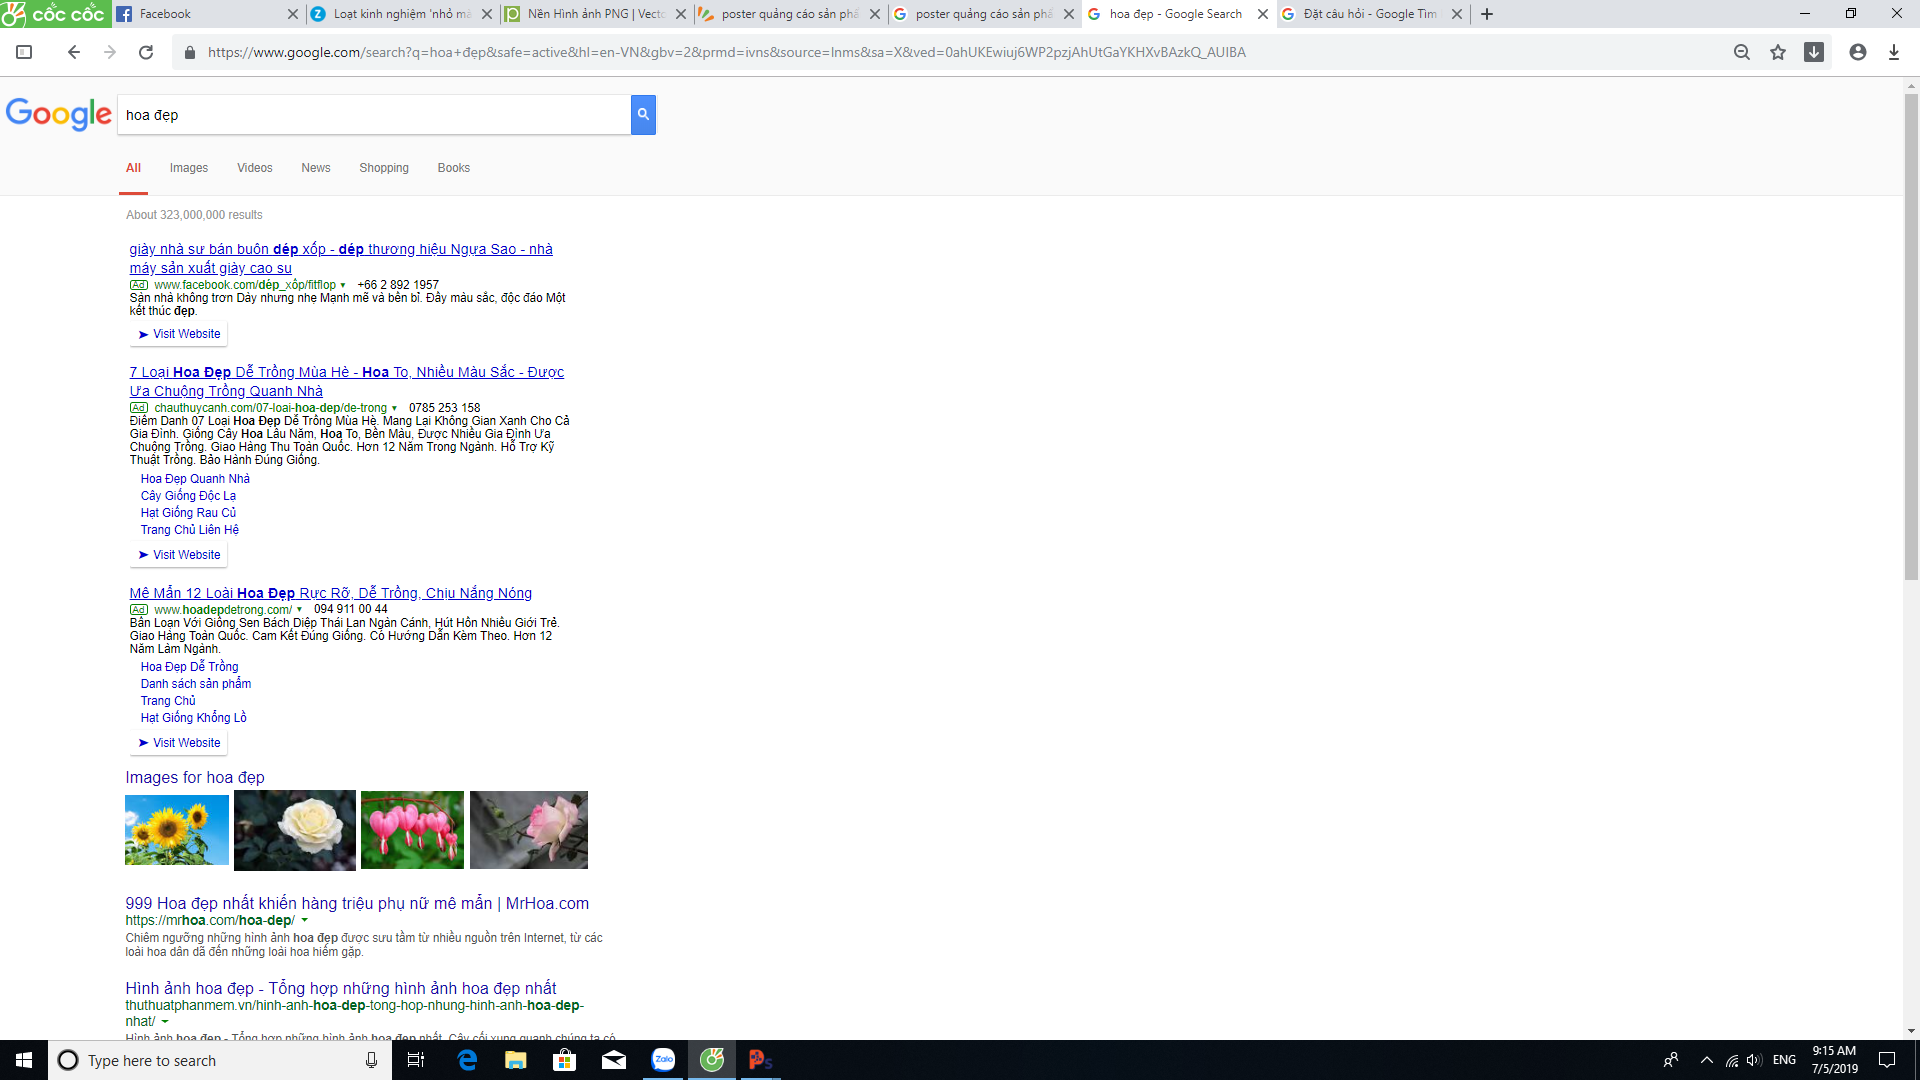Open thuthuatphanmem.vn hoa dep link
Viewport: 1920px width, 1080px height.
click(x=342, y=988)
